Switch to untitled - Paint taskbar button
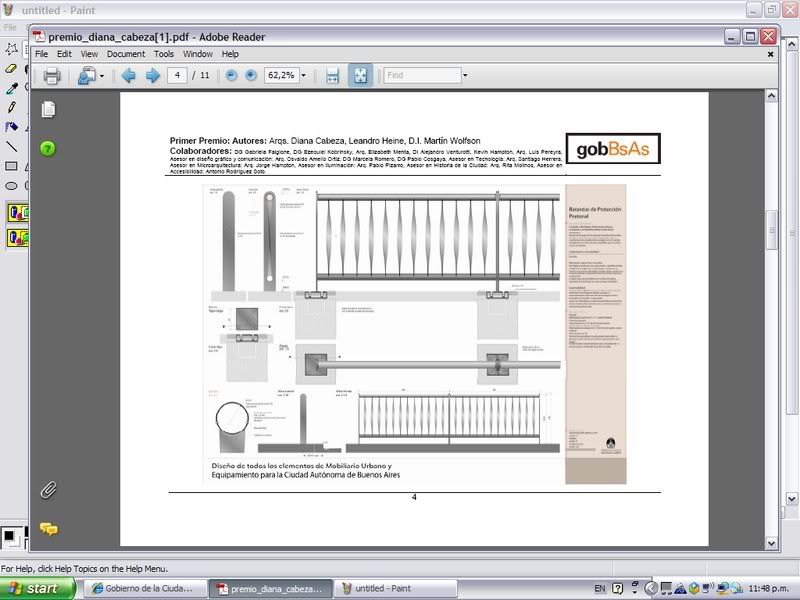The width and height of the screenshot is (800, 600). (378, 589)
